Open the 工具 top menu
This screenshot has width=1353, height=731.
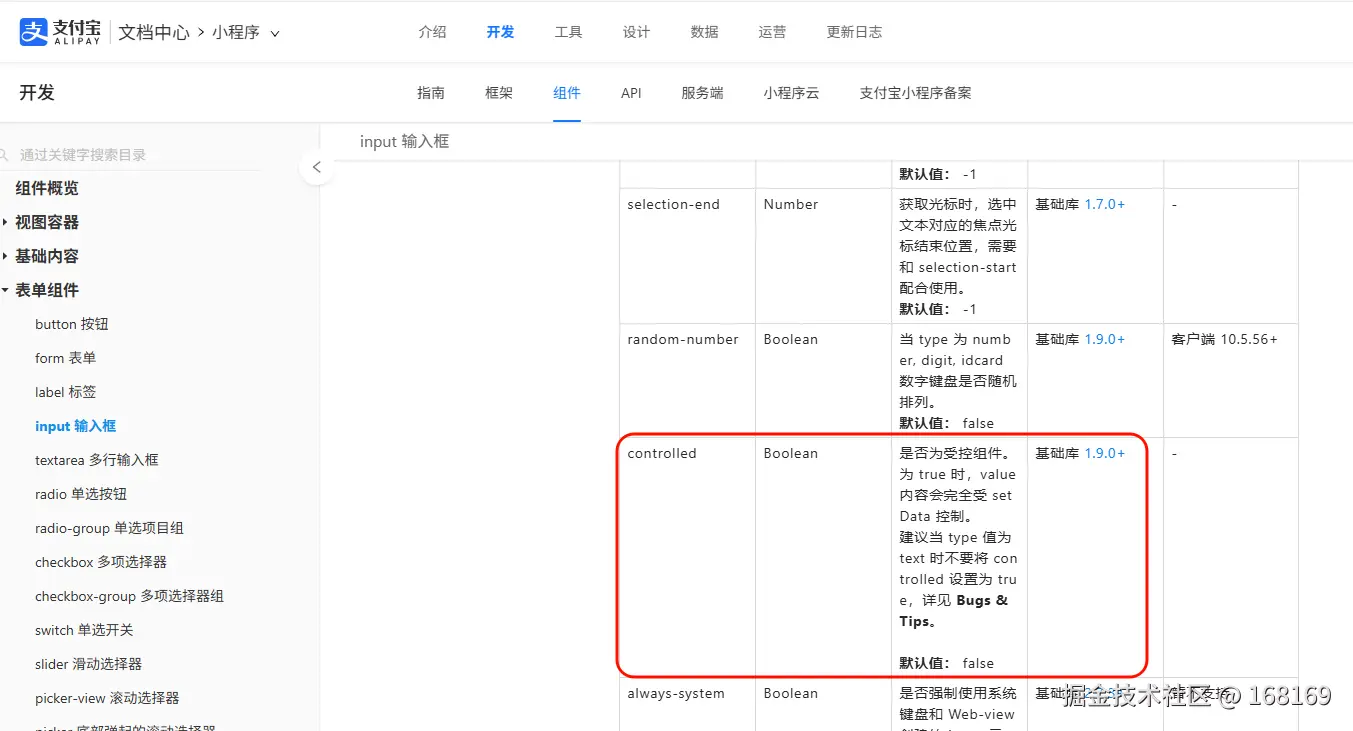tap(568, 32)
